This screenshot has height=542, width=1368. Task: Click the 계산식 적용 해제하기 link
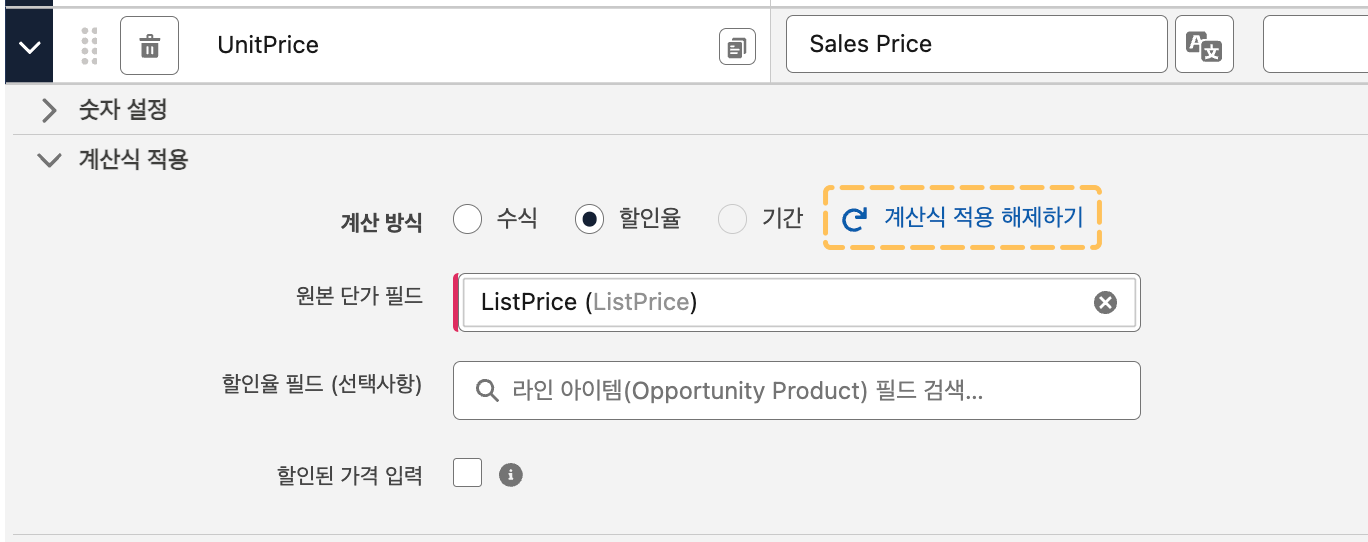coord(982,218)
